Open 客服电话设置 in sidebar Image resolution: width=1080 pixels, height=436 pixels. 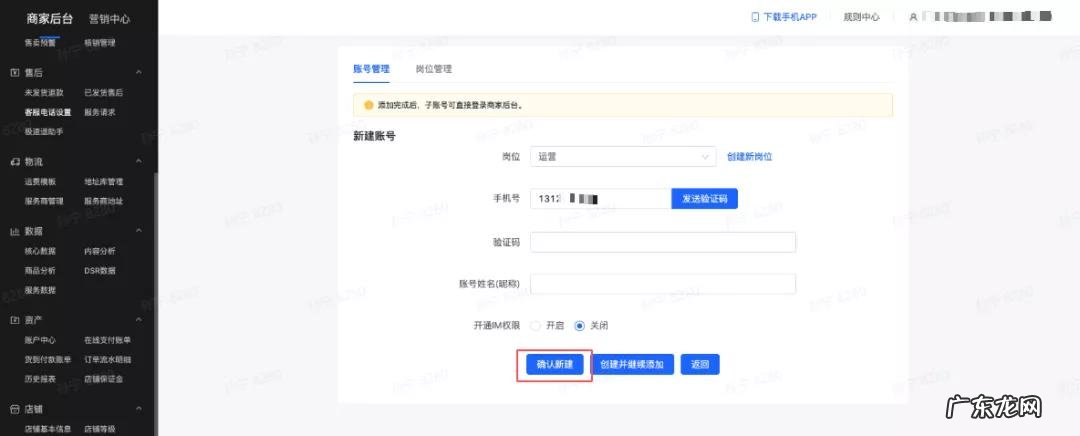[x=48, y=112]
